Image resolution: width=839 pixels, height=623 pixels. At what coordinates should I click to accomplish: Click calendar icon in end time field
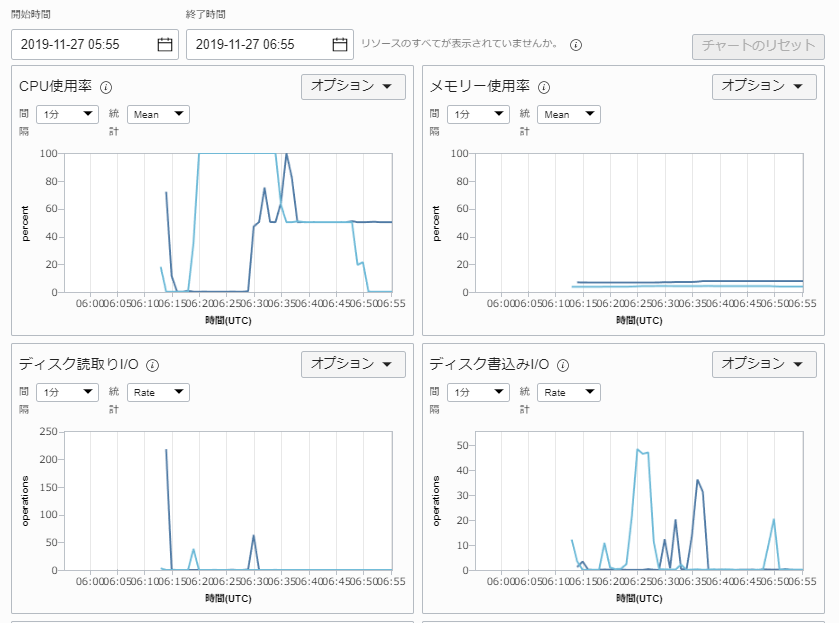coord(340,44)
